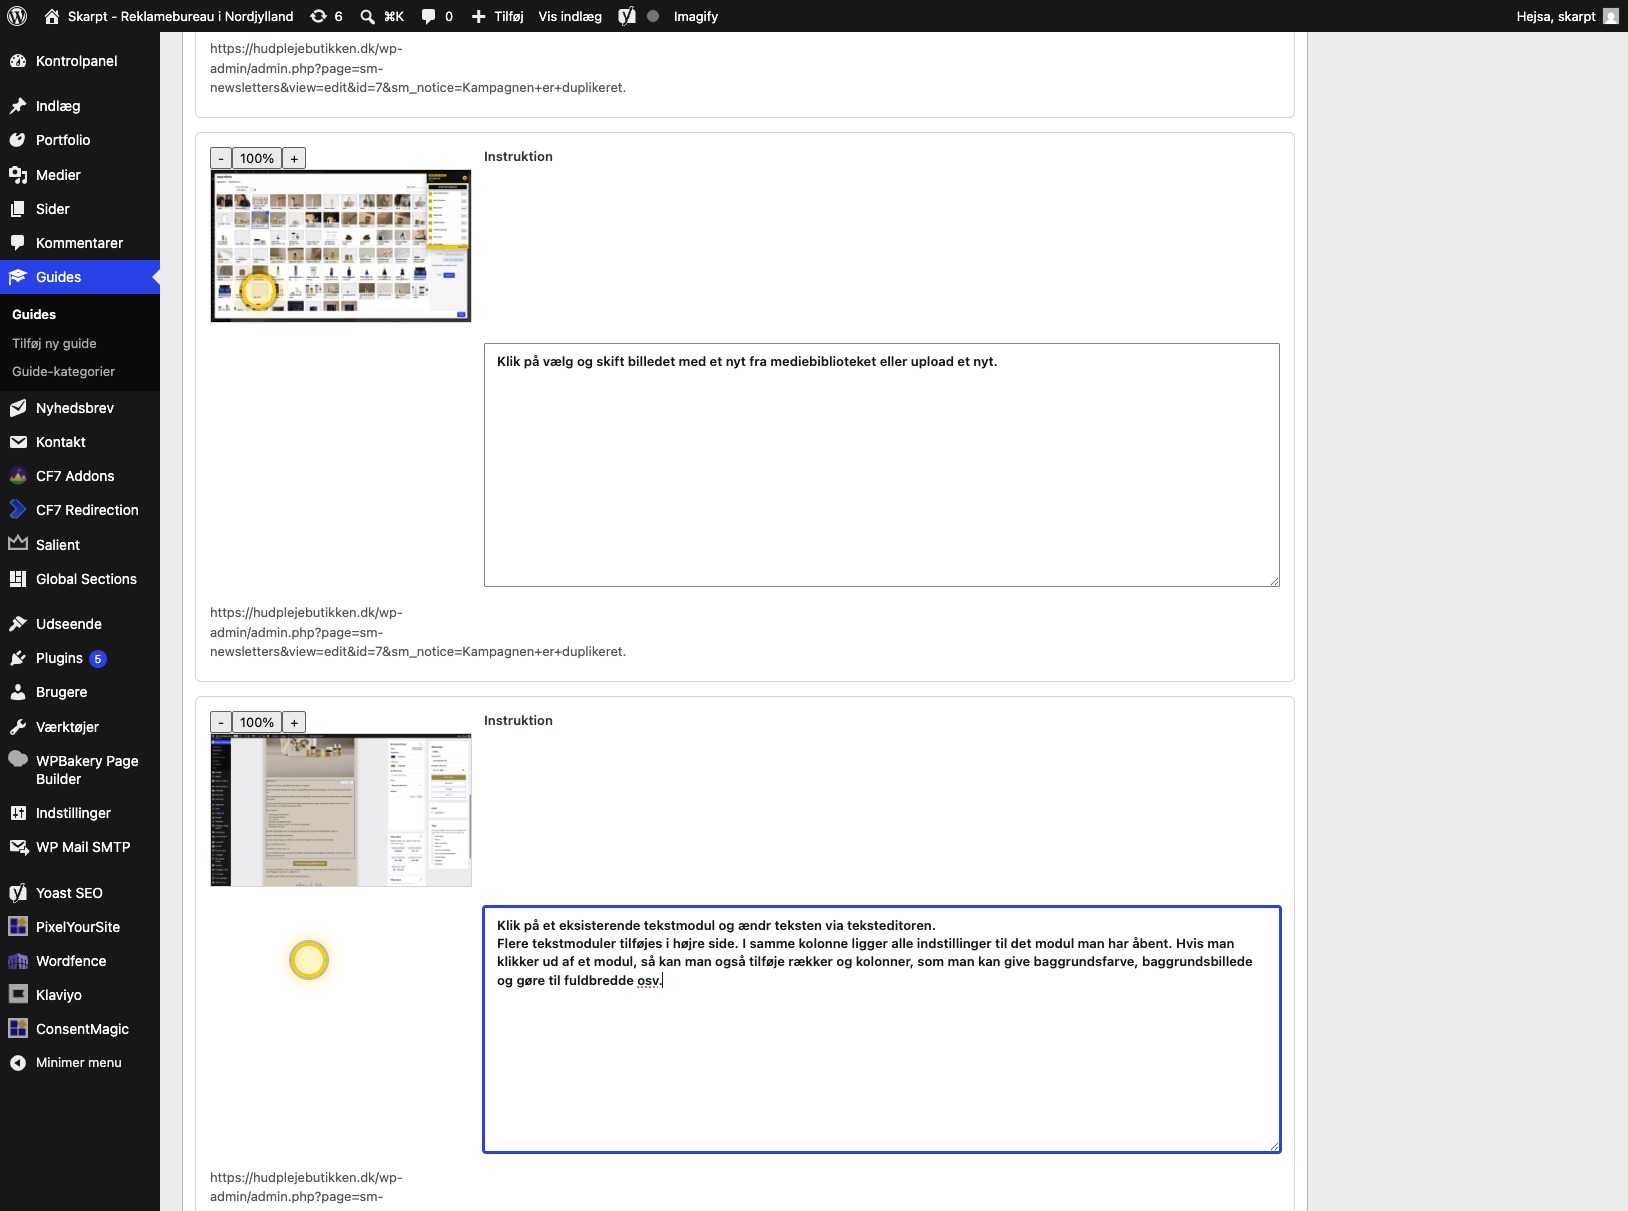Reset zoom using first 100% button
Image resolution: width=1628 pixels, height=1211 pixels.
point(257,158)
